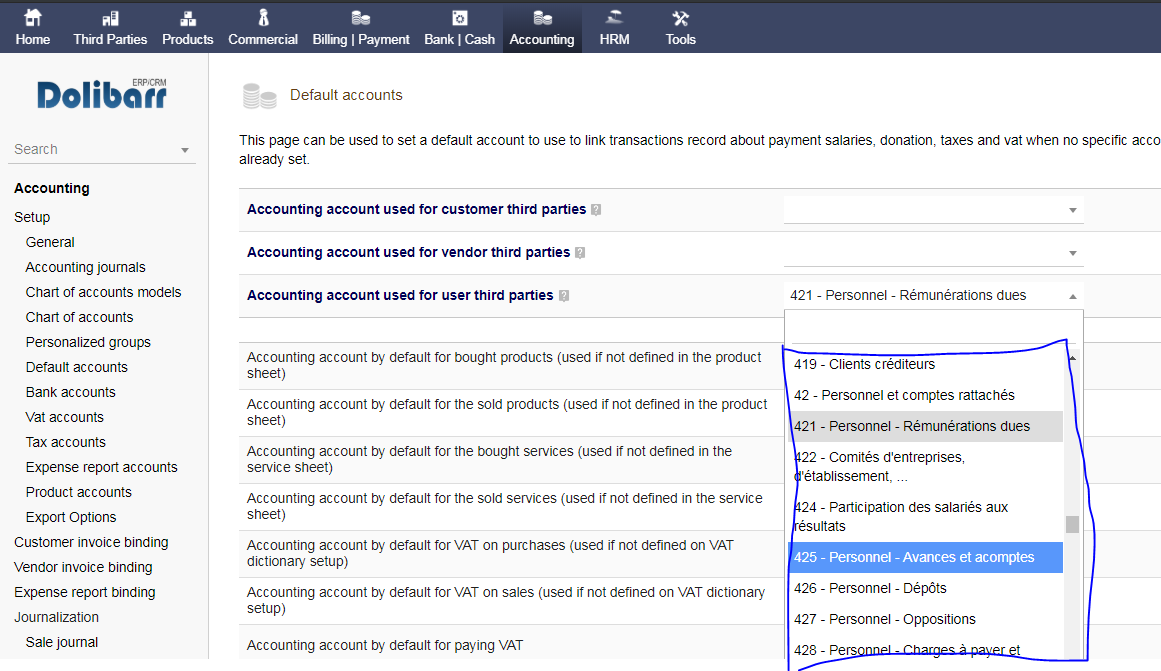Open Chart of accounts sidebar link
The height and width of the screenshot is (671, 1161).
point(79,317)
